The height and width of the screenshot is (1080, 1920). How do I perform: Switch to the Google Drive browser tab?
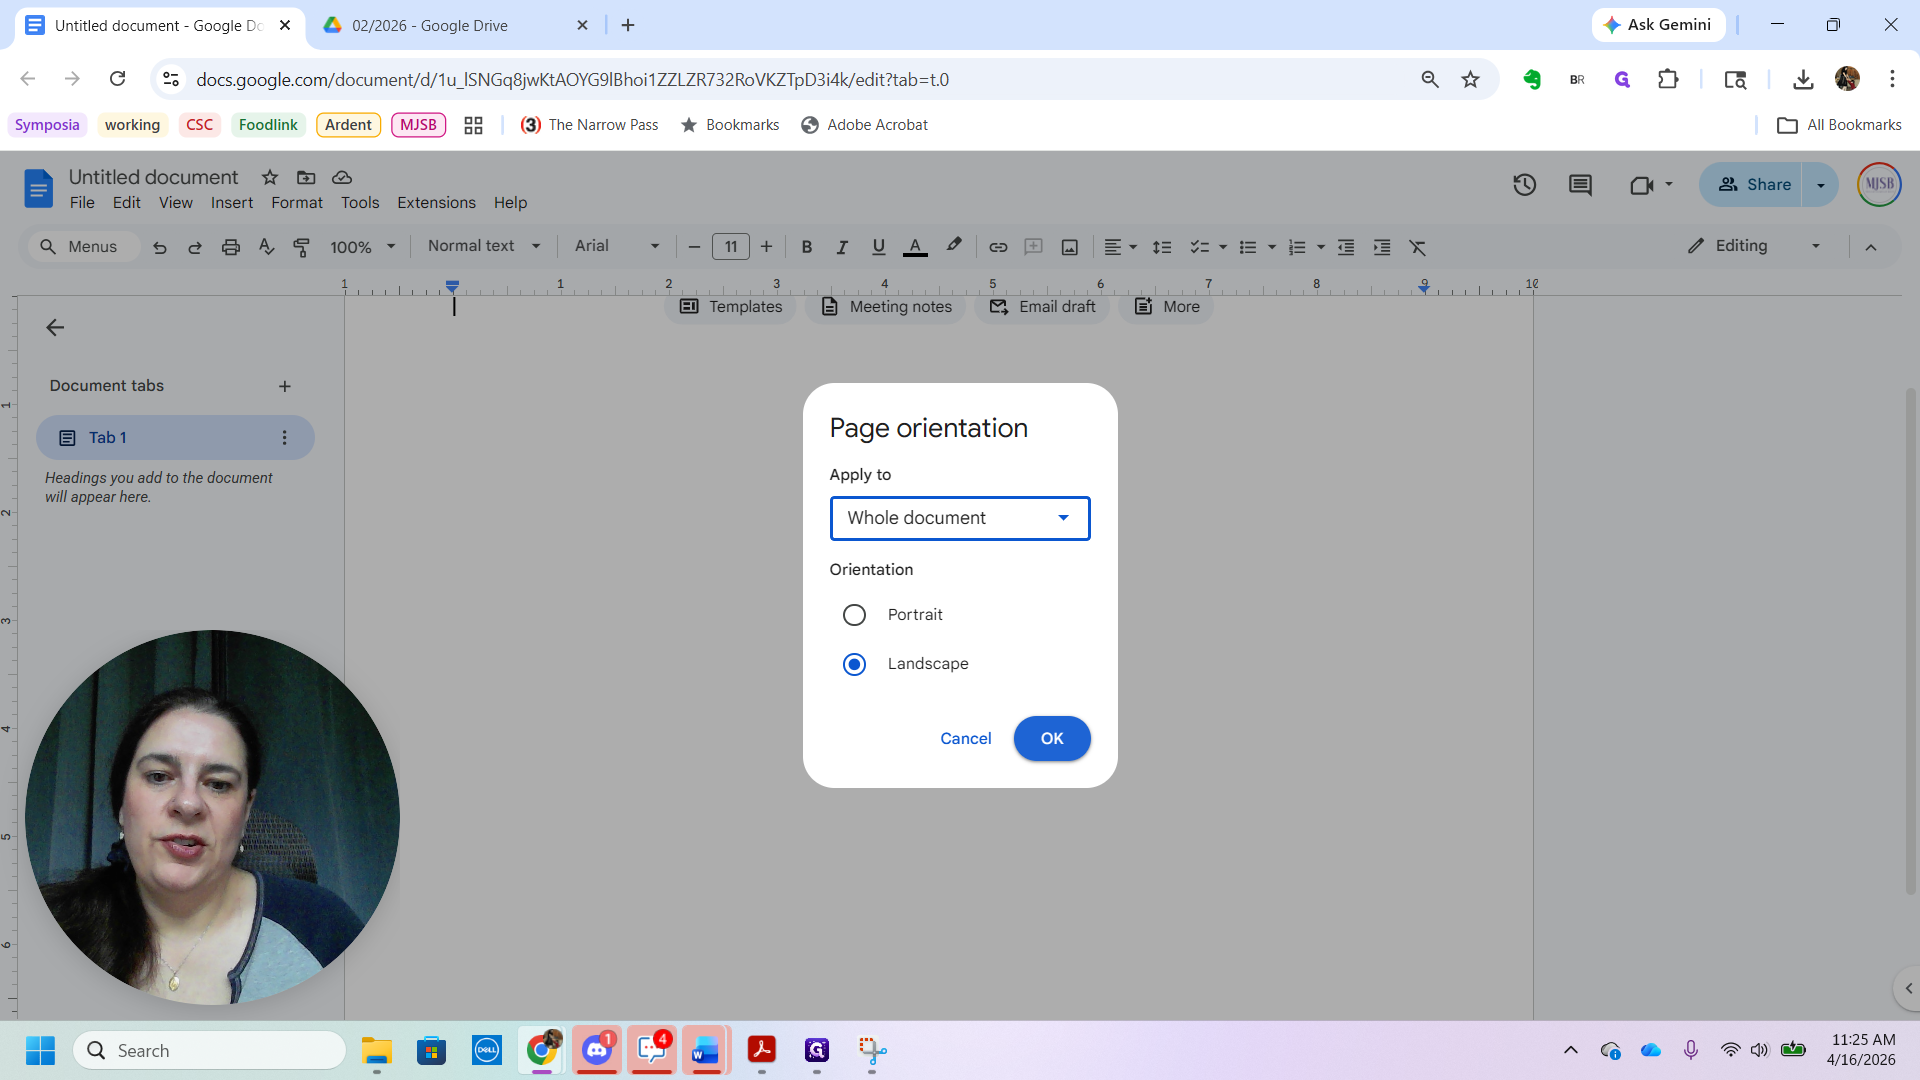pyautogui.click(x=430, y=25)
